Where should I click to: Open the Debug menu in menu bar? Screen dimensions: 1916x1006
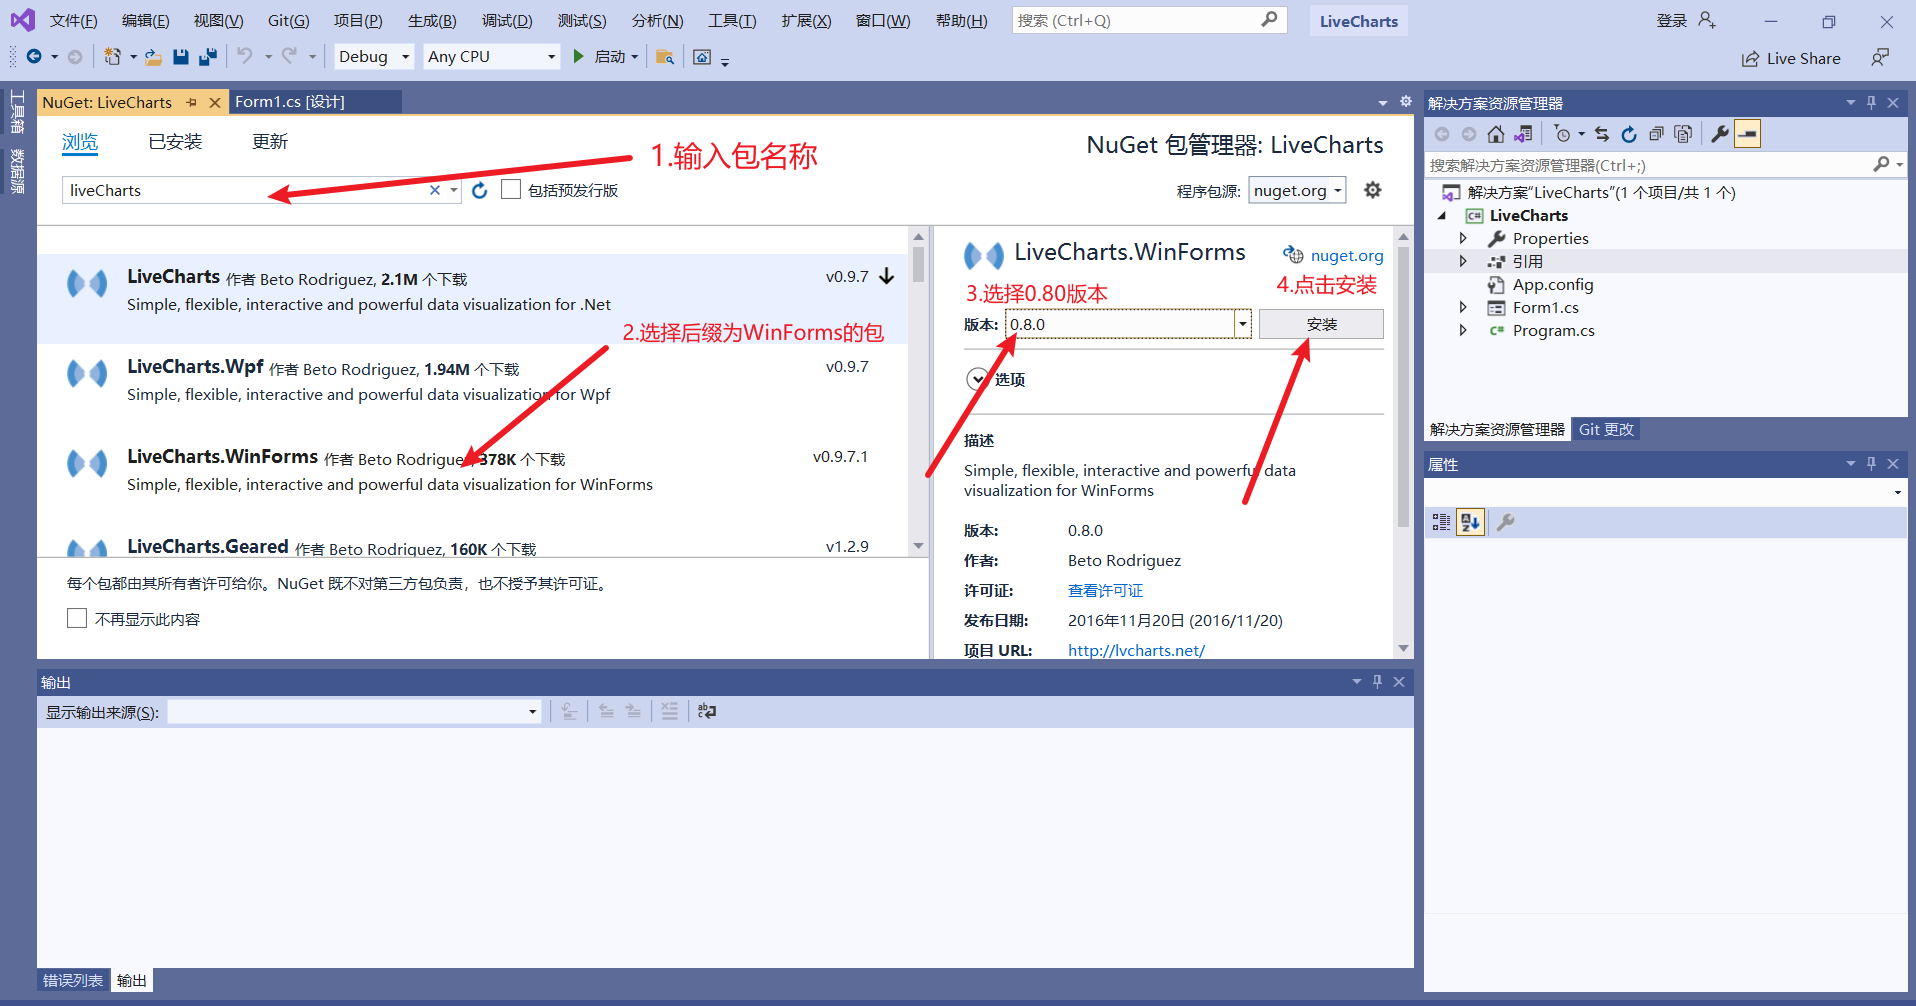pyautogui.click(x=507, y=20)
